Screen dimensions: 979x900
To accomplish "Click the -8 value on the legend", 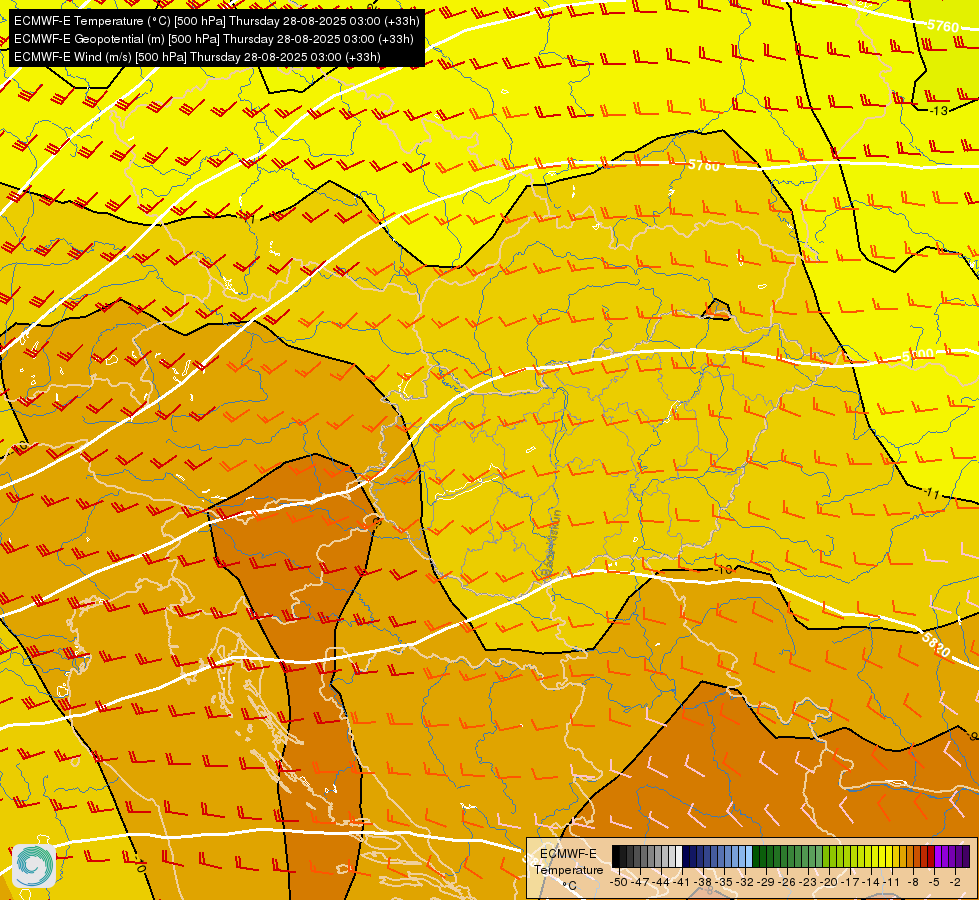I will [x=914, y=882].
